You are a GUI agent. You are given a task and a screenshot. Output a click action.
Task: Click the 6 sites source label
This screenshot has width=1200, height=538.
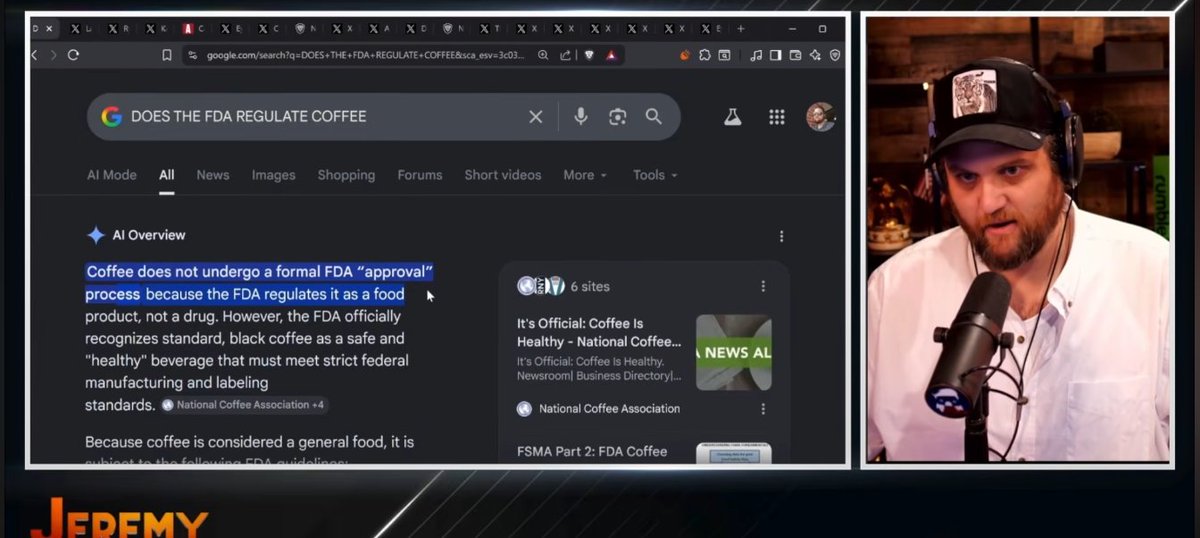coord(590,286)
